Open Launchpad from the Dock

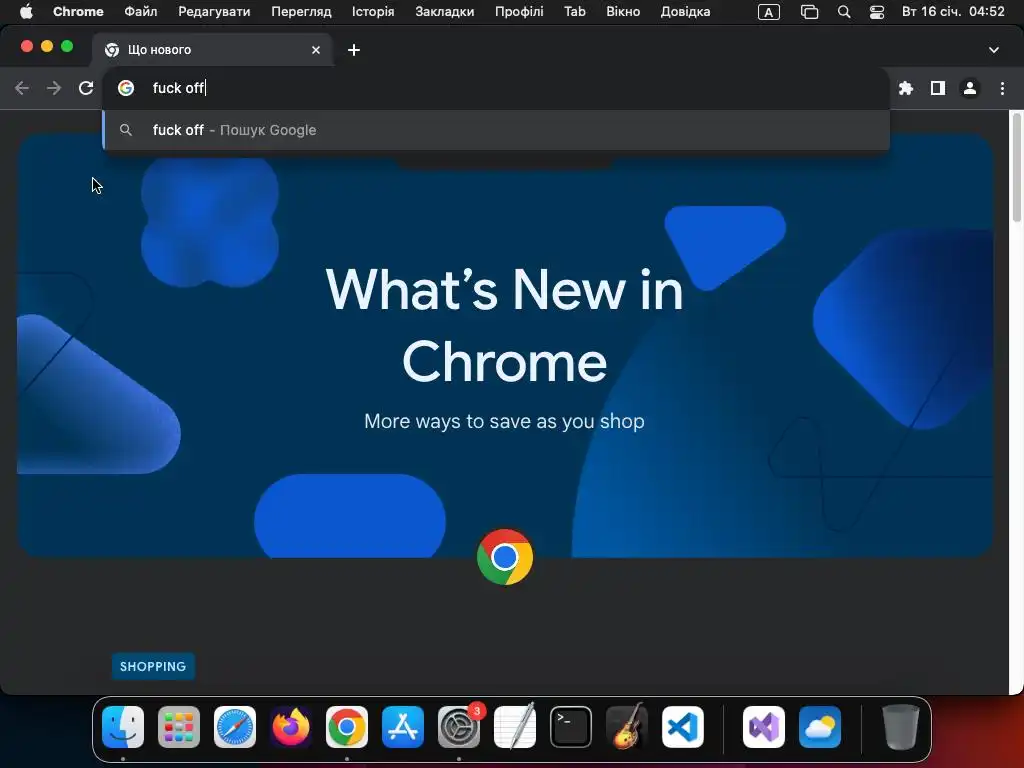click(179, 727)
